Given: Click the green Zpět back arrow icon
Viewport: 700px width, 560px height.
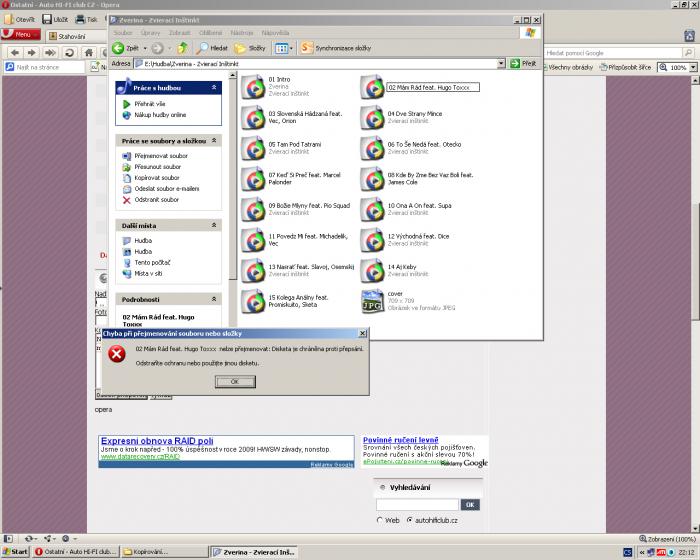Looking at the screenshot, I should click(x=118, y=47).
